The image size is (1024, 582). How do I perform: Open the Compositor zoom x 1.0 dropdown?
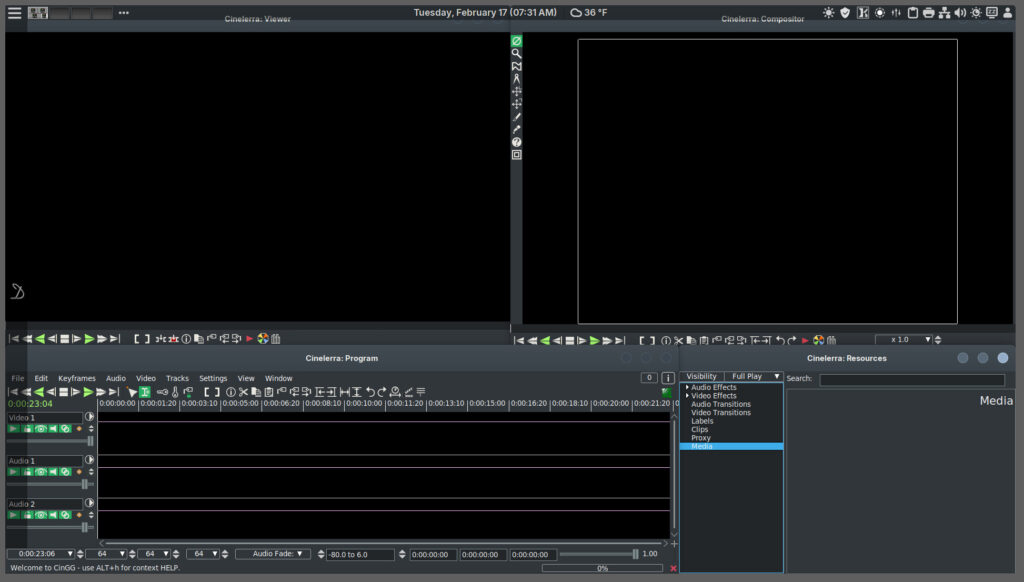pos(927,340)
